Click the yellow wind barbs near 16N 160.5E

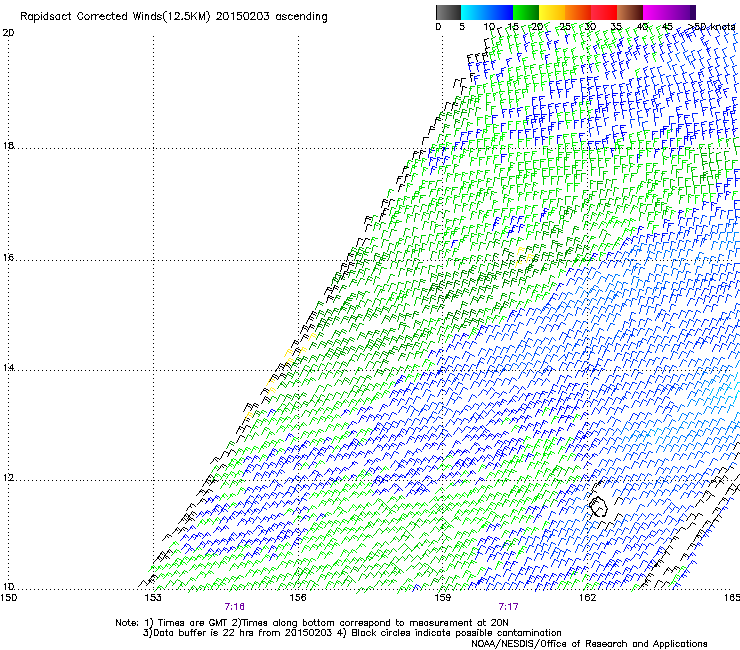tap(524, 255)
